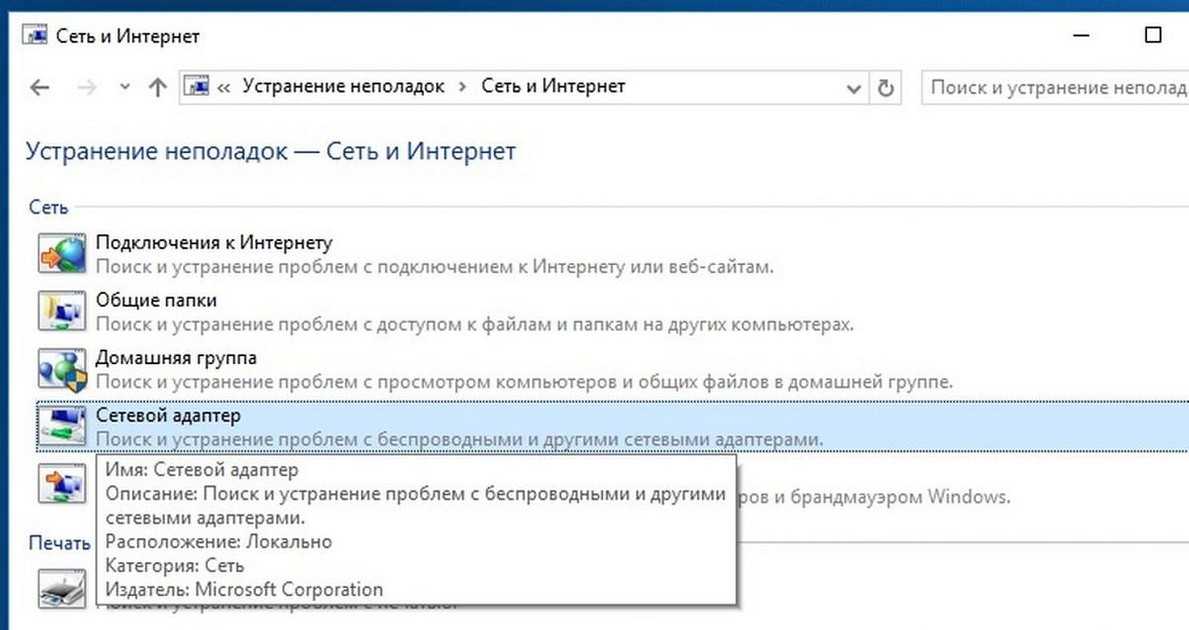Click the Internet connections globe icon
The height and width of the screenshot is (630, 1189).
point(62,253)
